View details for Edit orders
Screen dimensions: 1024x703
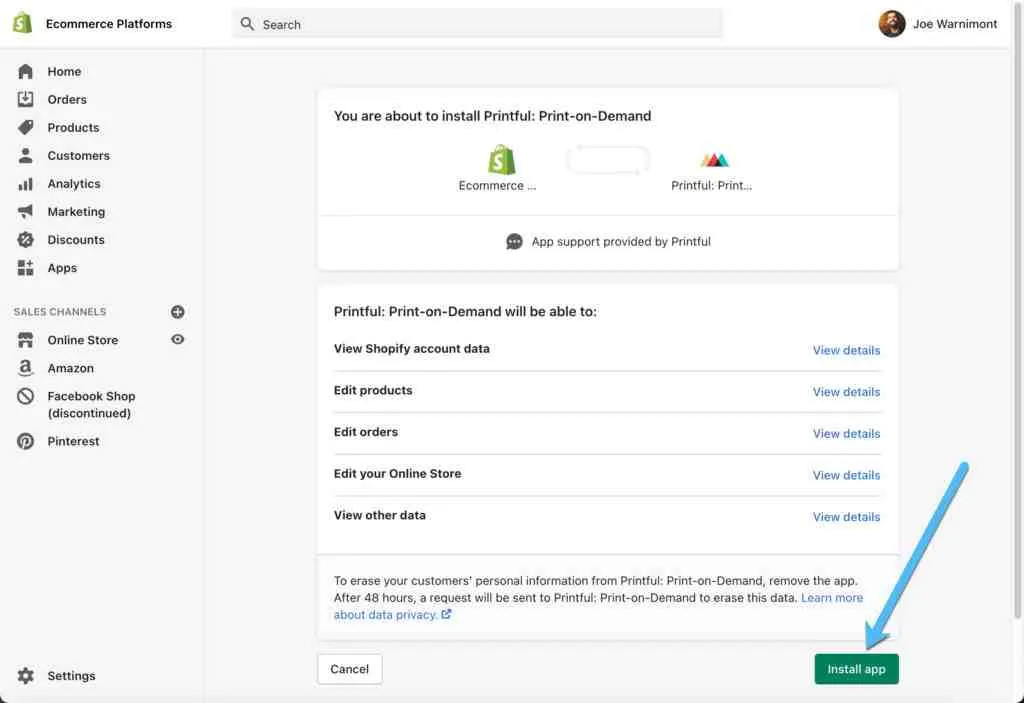pos(846,434)
